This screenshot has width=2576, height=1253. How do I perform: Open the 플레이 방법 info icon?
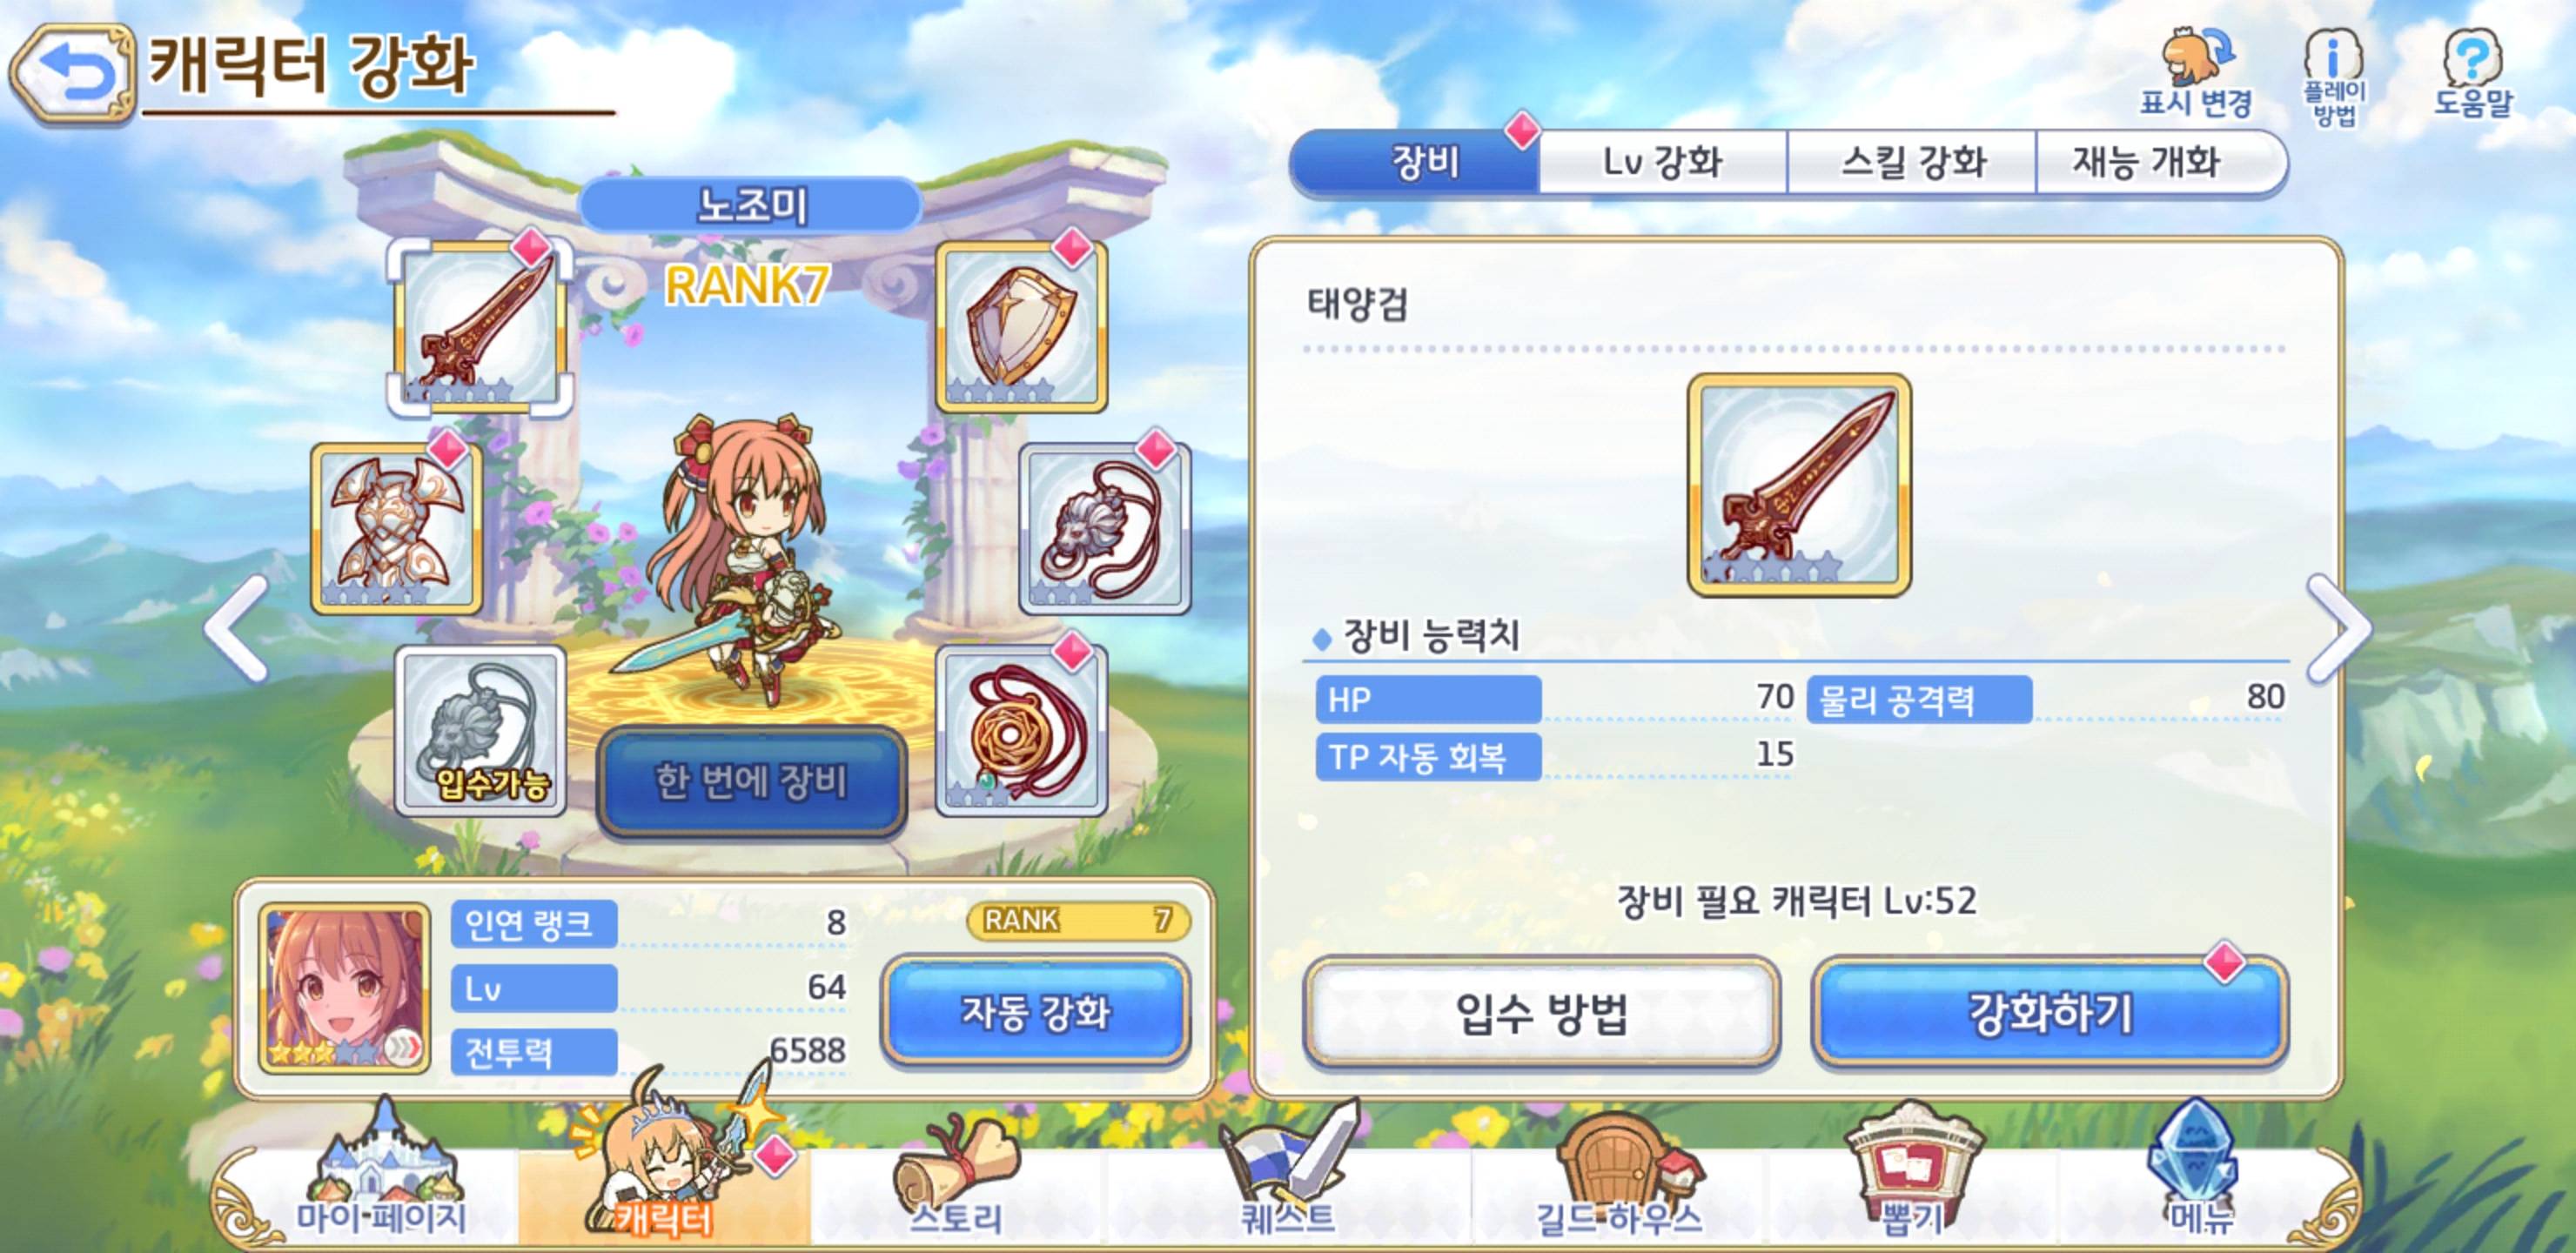[x=2334, y=76]
